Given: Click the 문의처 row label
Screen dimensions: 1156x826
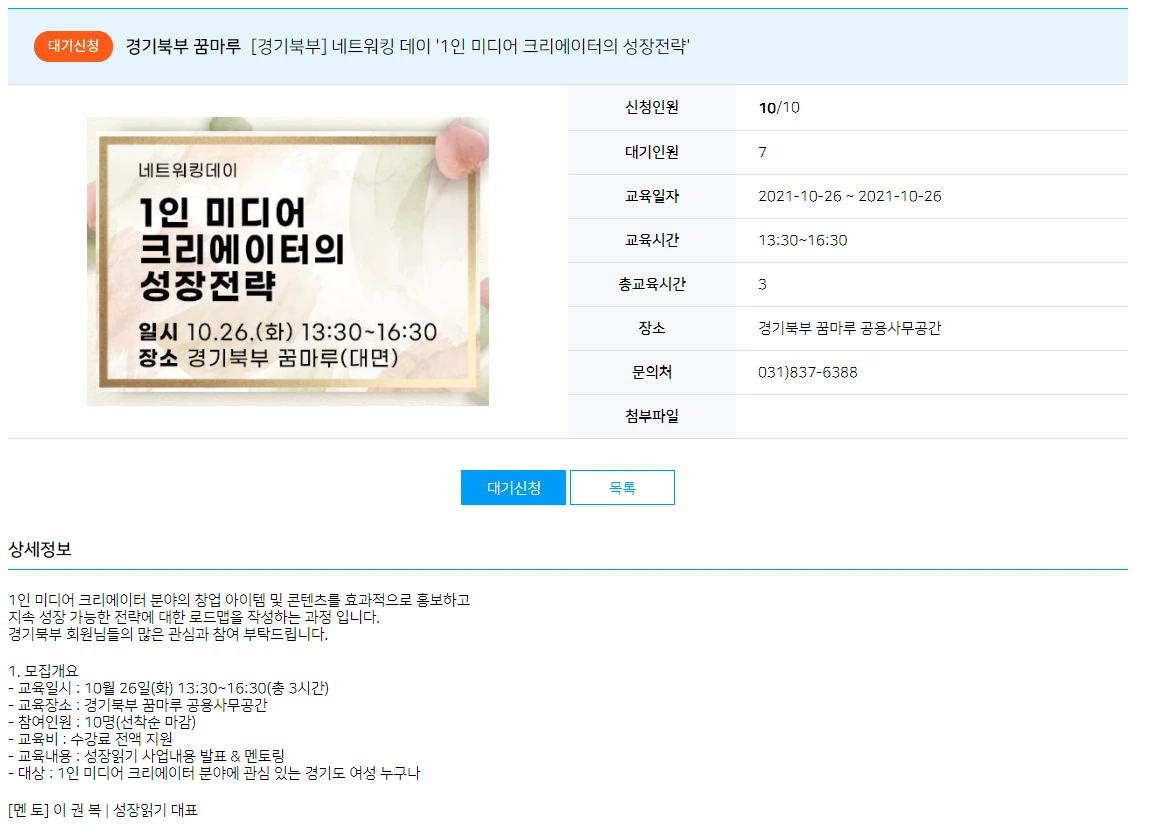Looking at the screenshot, I should point(653,372).
